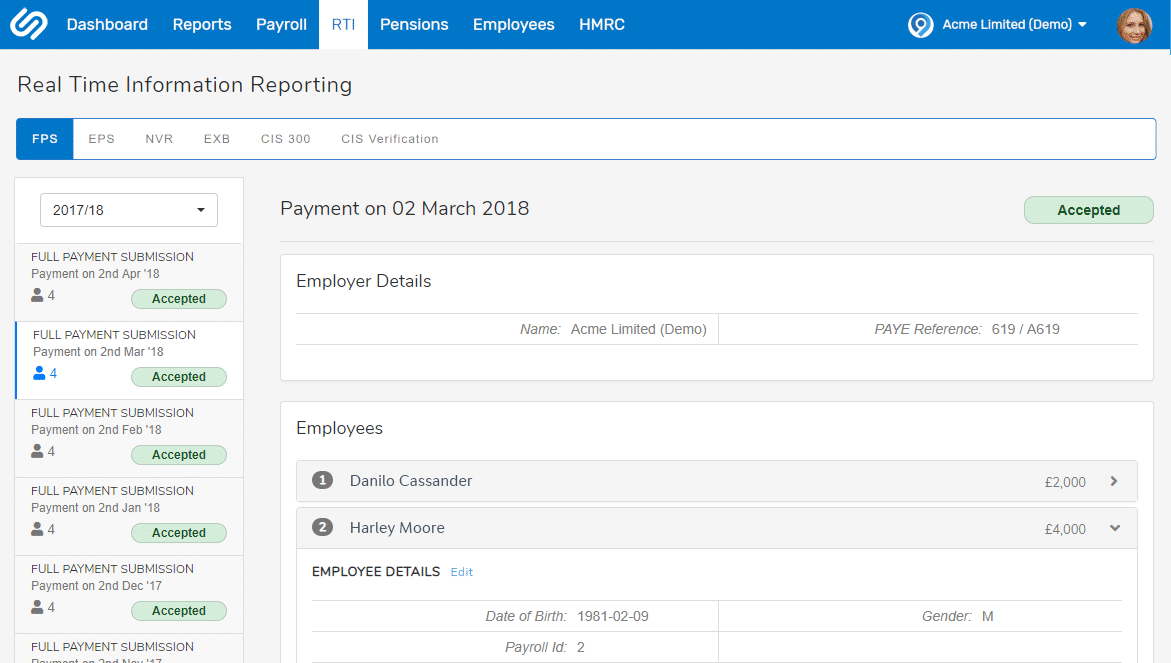Select Payment on 2nd Mar '18 submission
The image size is (1171, 663).
pos(129,361)
